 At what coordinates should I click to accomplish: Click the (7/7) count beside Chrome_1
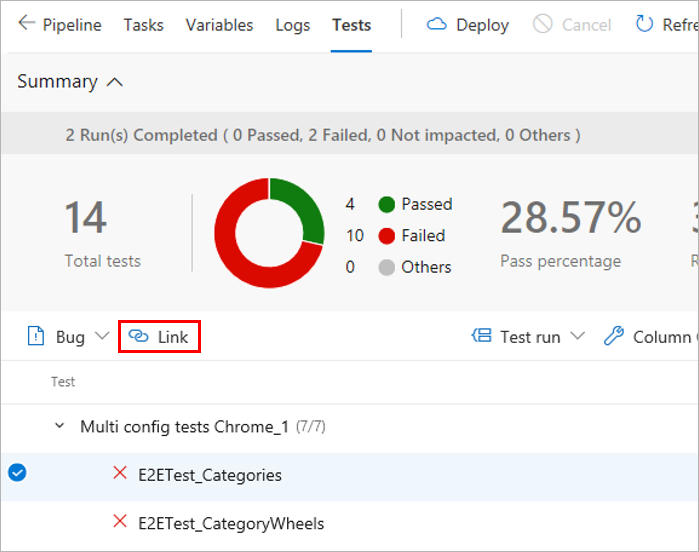[311, 427]
